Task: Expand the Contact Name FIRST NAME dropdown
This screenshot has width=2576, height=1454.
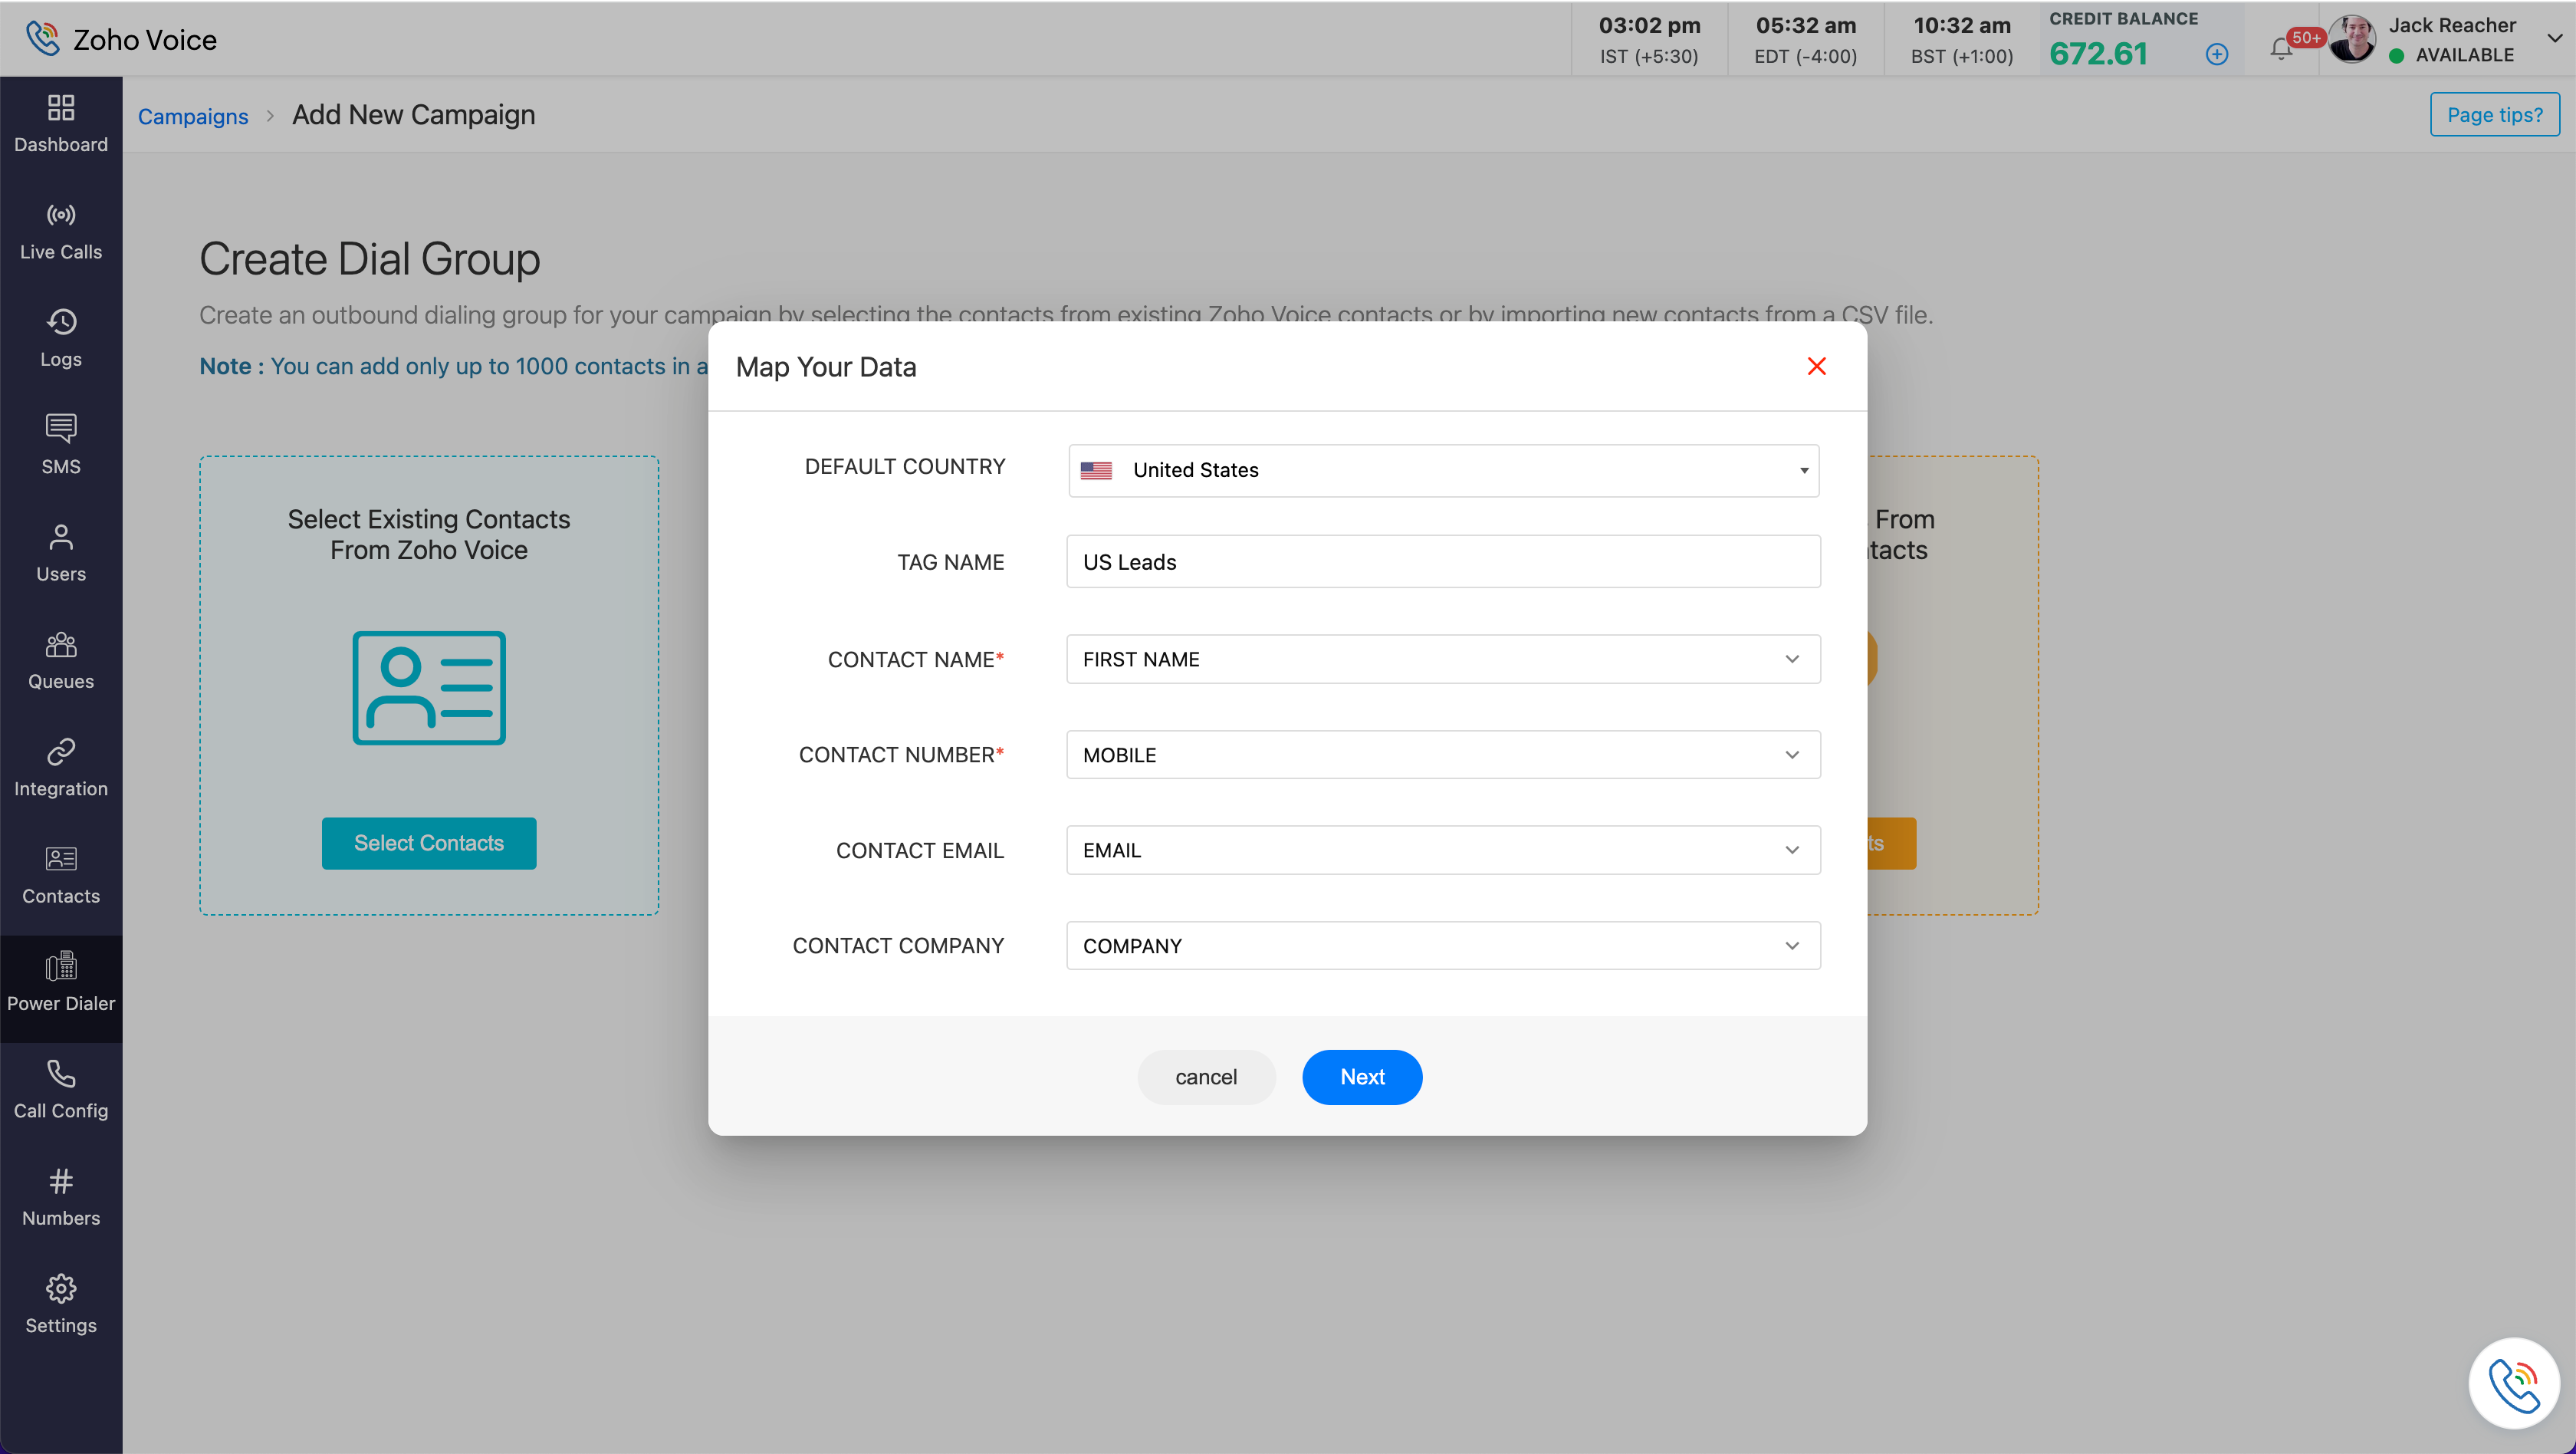Action: [1443, 659]
